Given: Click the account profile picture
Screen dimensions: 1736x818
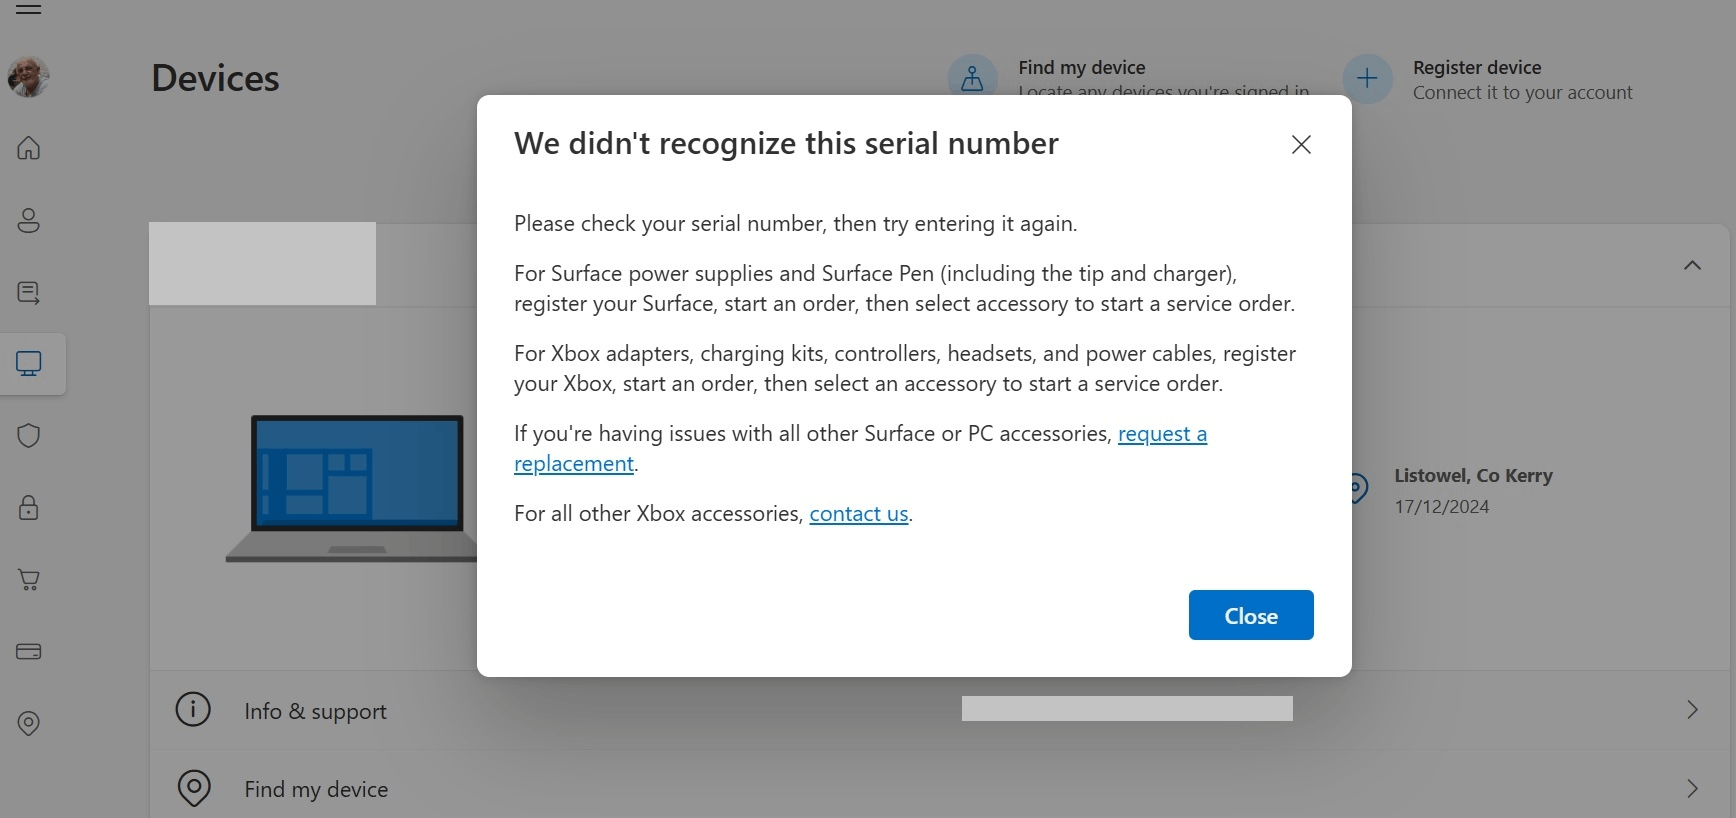Looking at the screenshot, I should [x=29, y=77].
